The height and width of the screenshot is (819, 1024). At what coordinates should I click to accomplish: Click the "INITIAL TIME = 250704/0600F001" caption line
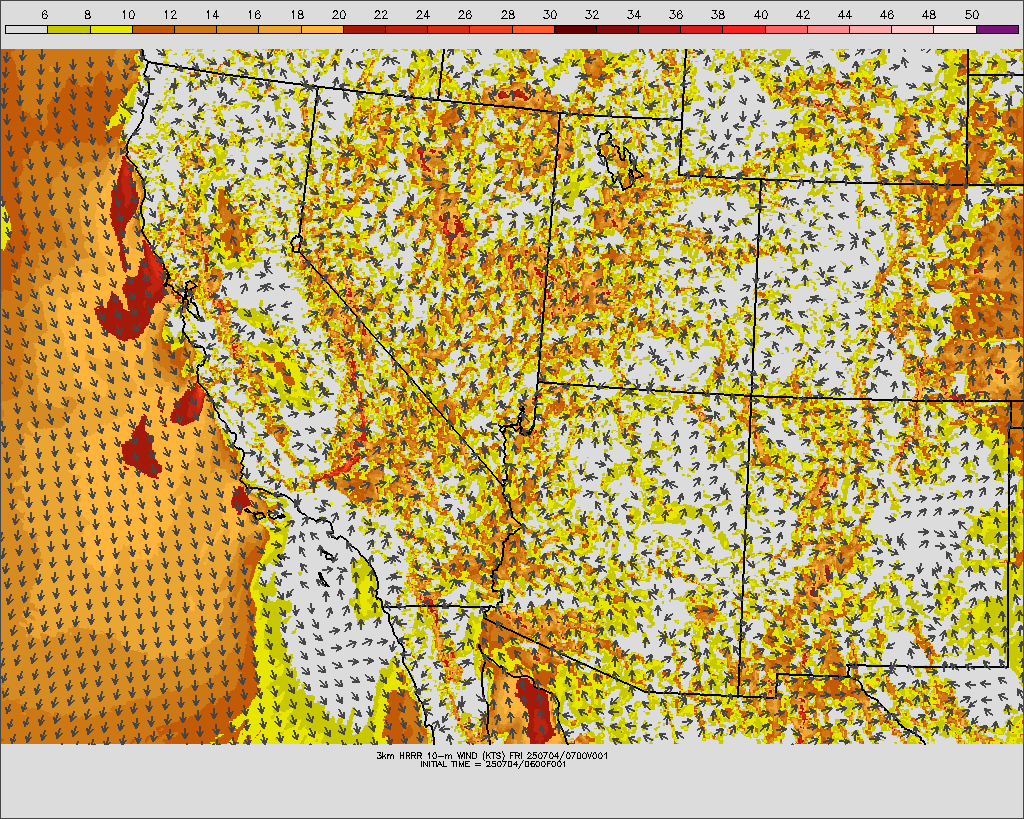pyautogui.click(x=493, y=764)
